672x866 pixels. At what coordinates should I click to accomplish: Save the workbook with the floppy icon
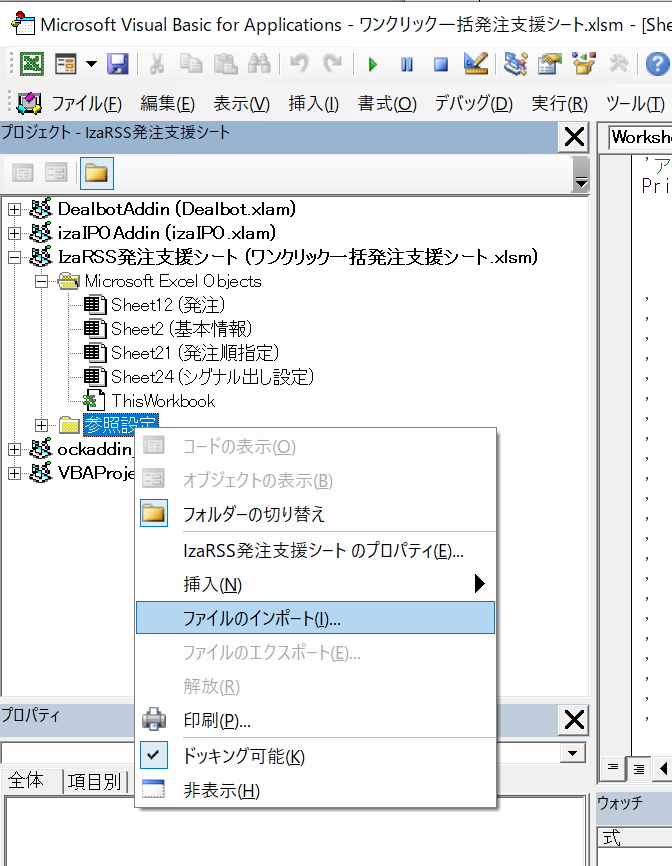118,64
